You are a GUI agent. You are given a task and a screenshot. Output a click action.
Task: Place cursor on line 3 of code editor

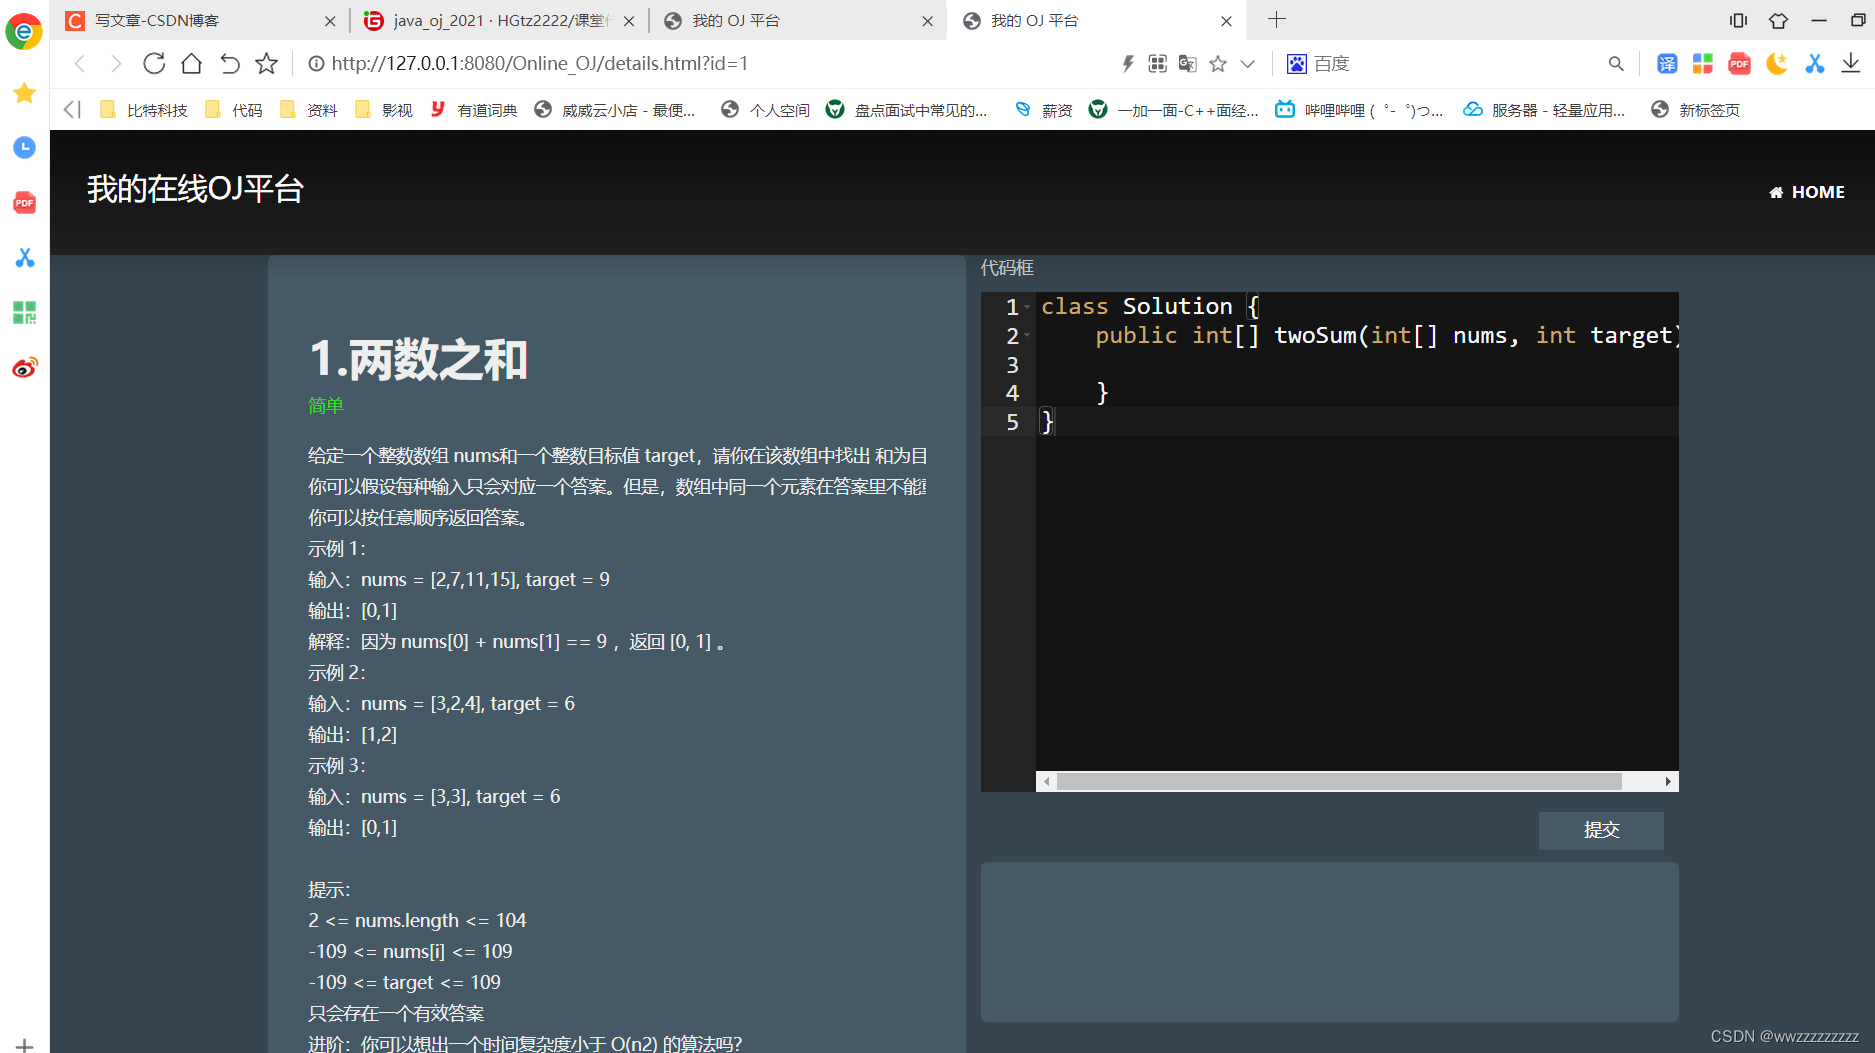1357,364
